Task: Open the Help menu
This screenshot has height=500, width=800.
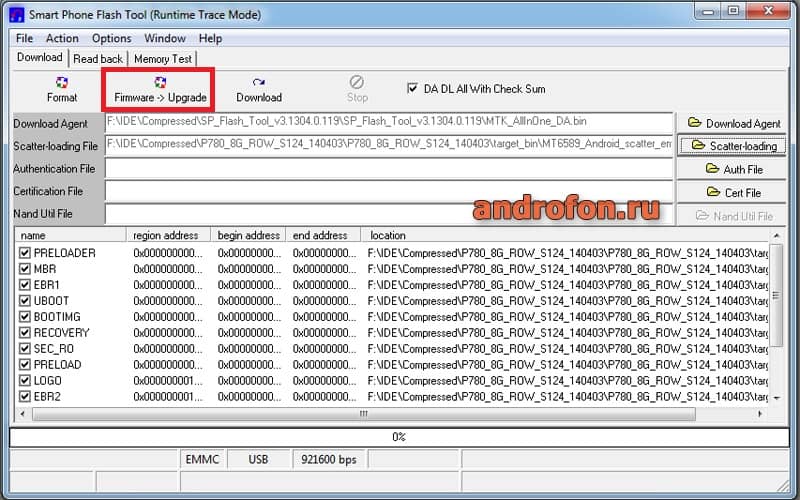Action: coord(210,38)
